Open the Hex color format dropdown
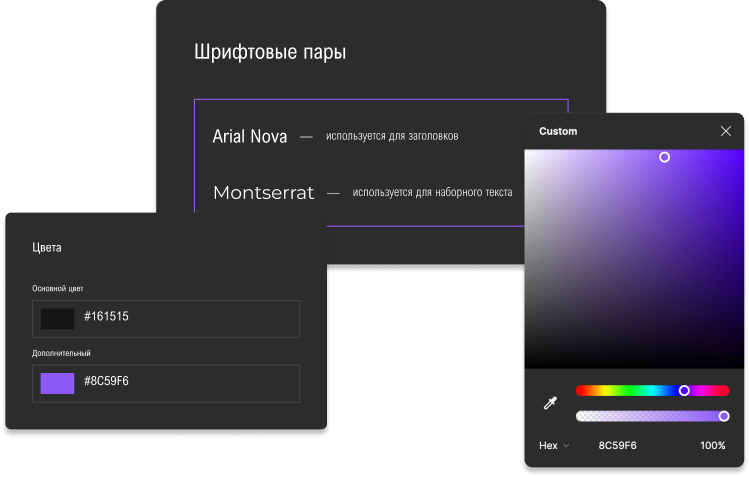This screenshot has height=477, width=749. [x=554, y=445]
